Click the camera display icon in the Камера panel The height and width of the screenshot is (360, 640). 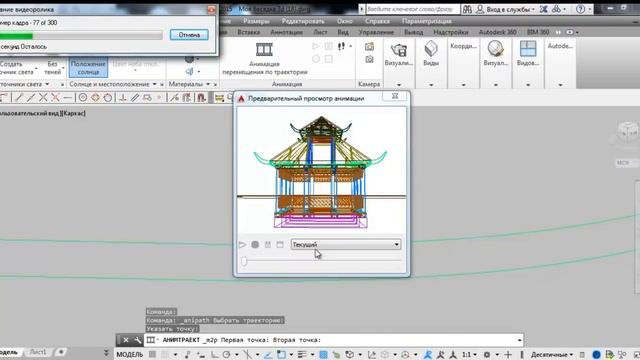[369, 60]
